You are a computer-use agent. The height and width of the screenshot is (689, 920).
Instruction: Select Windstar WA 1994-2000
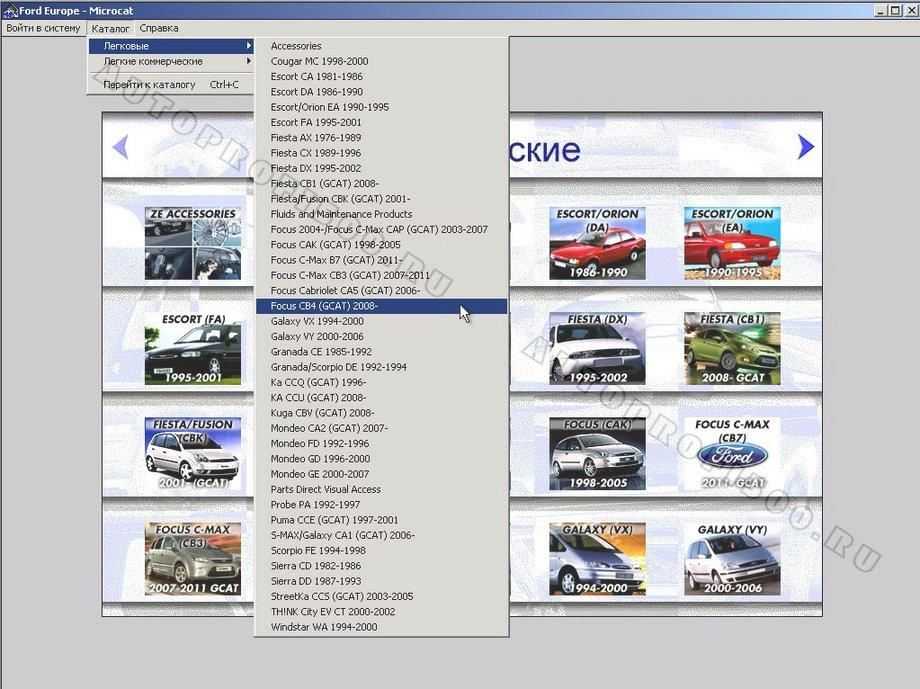point(381,627)
